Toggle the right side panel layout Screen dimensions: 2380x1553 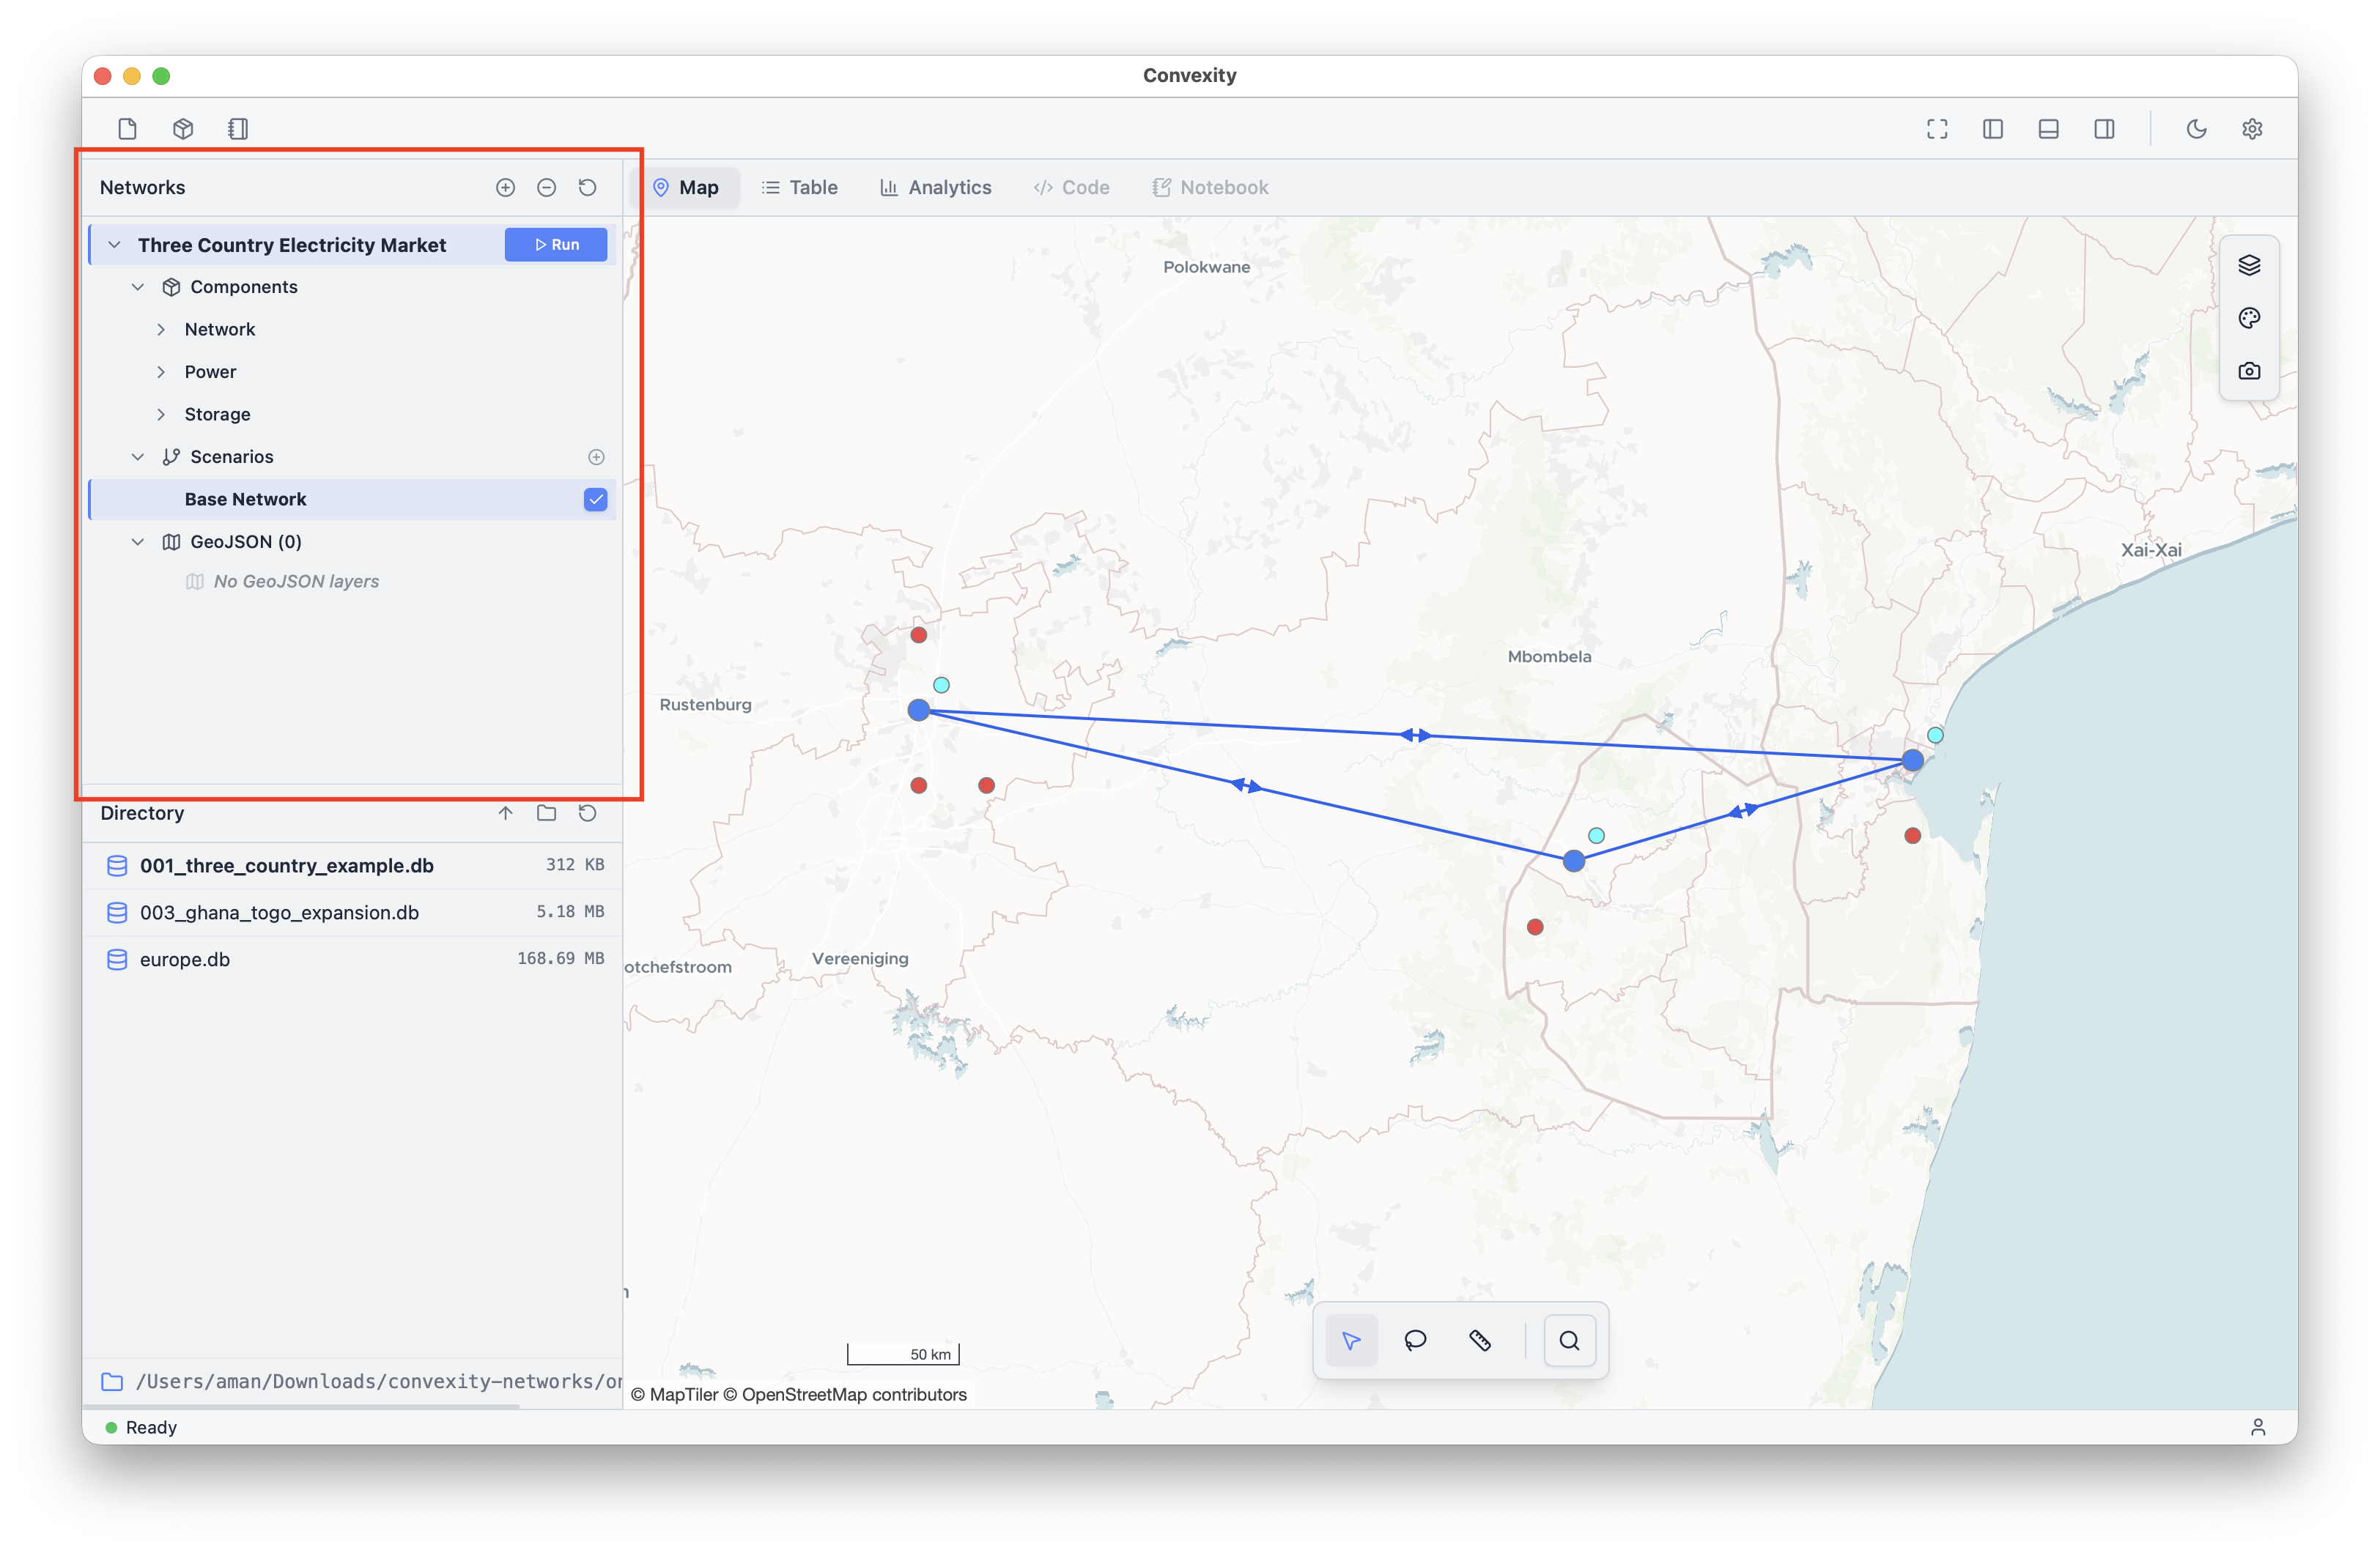point(2104,128)
